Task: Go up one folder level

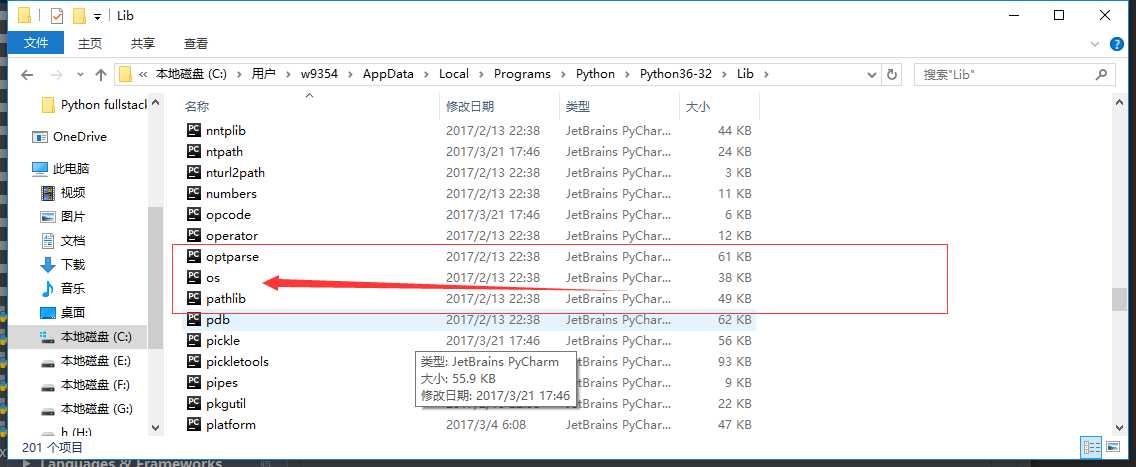Action: point(101,74)
